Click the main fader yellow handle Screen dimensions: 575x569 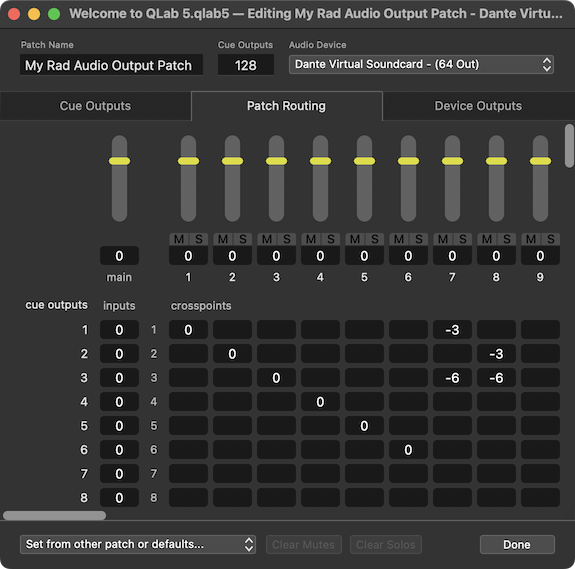click(x=120, y=161)
